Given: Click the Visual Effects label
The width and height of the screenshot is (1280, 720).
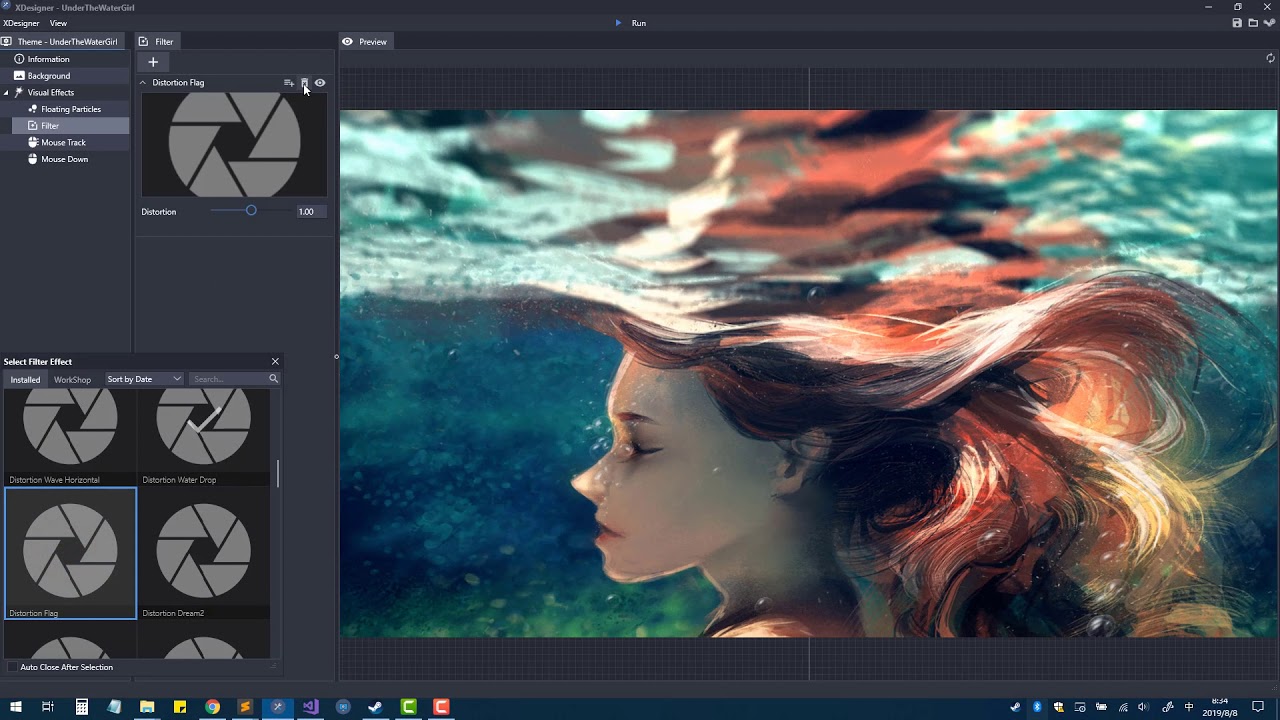Looking at the screenshot, I should point(51,93).
